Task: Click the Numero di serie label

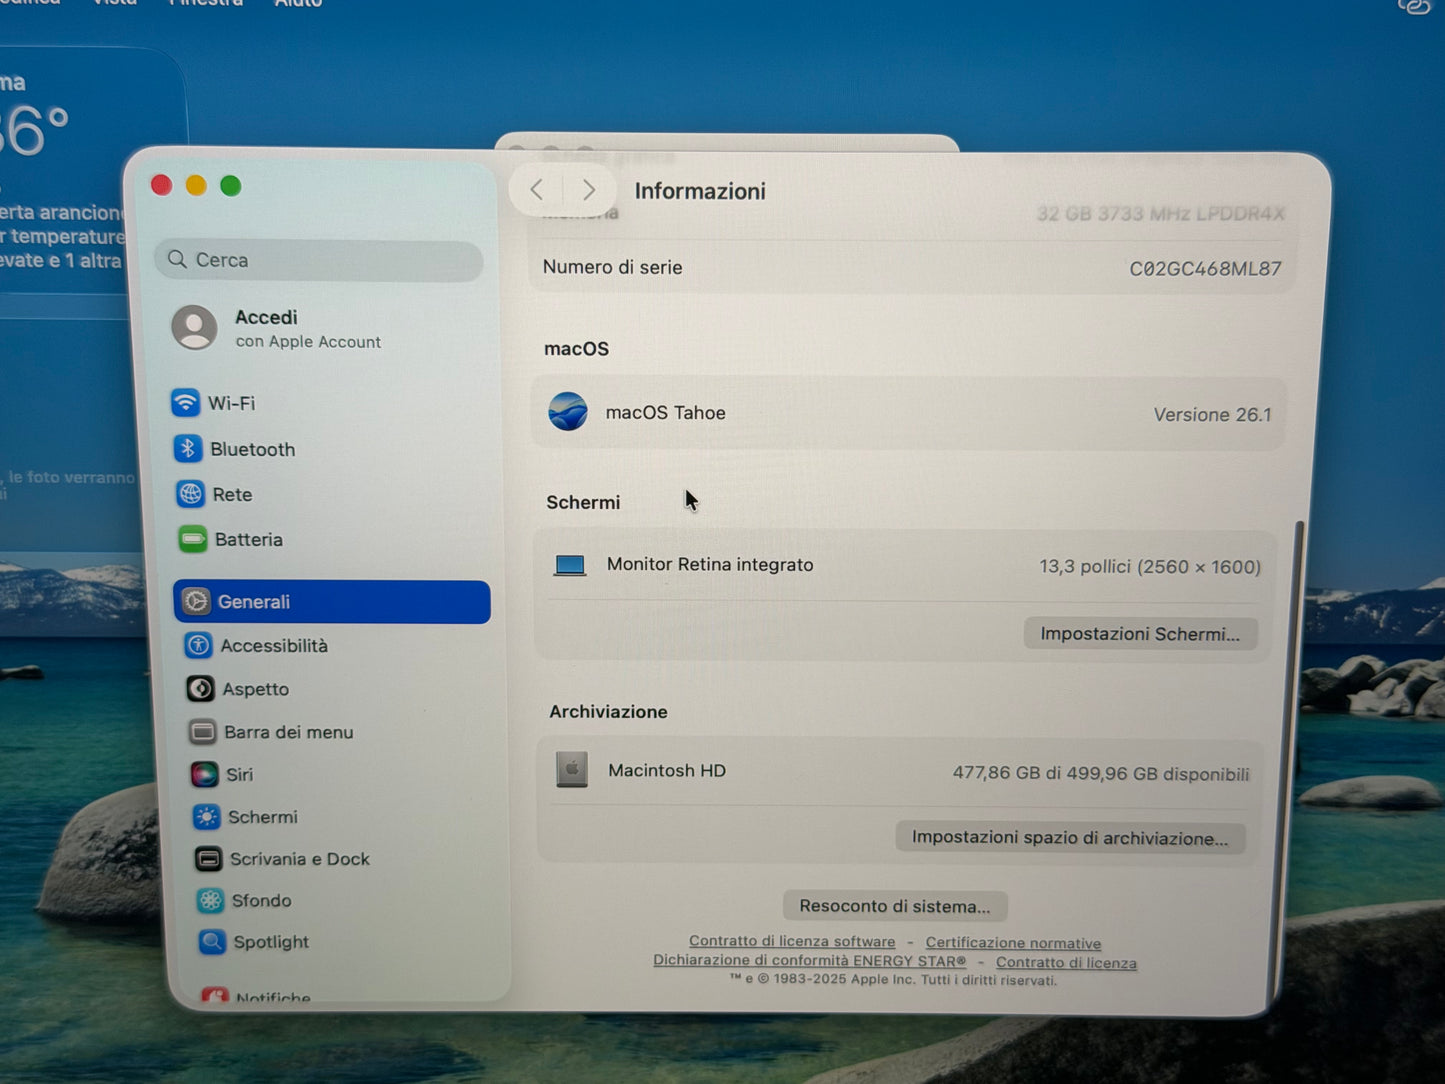Action: coord(612,267)
